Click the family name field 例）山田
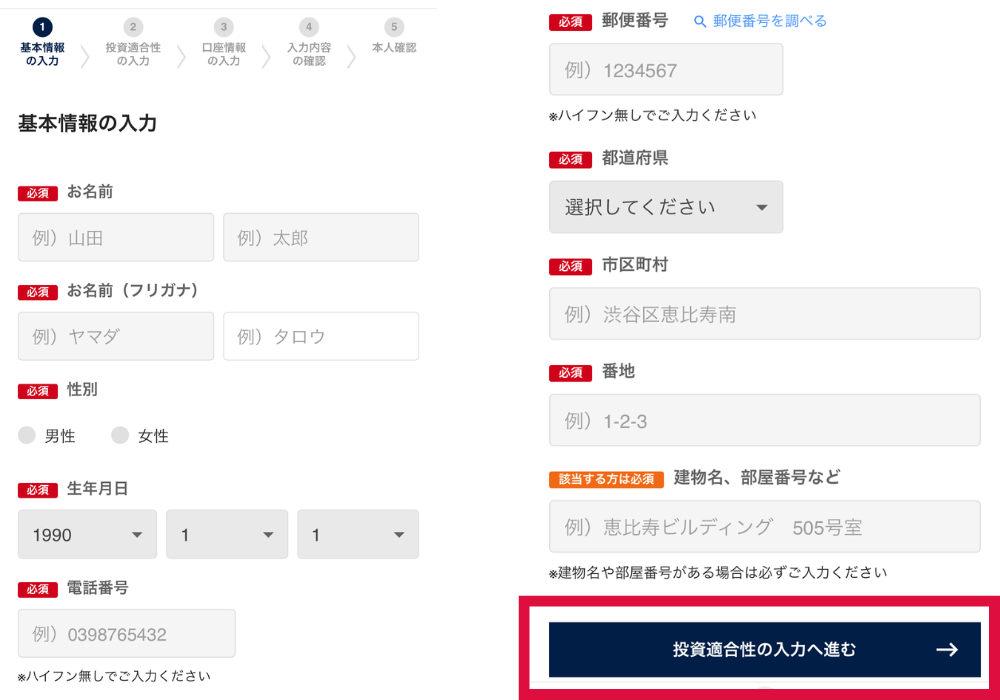This screenshot has width=1000, height=700. 116,238
